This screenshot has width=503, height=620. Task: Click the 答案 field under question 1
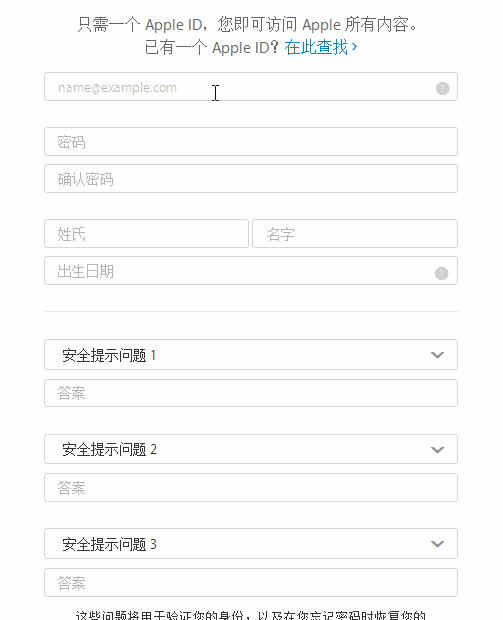point(251,393)
